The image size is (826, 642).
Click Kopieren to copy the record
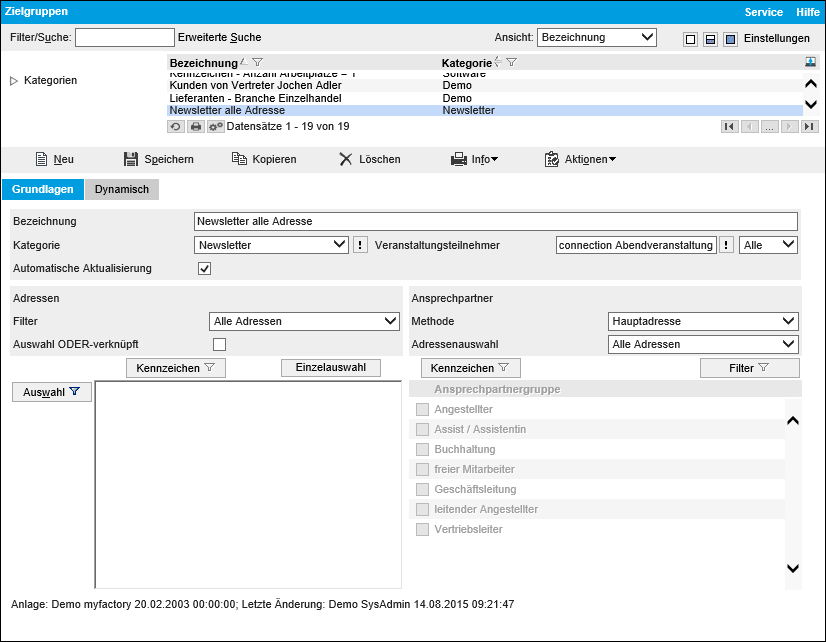click(264, 159)
